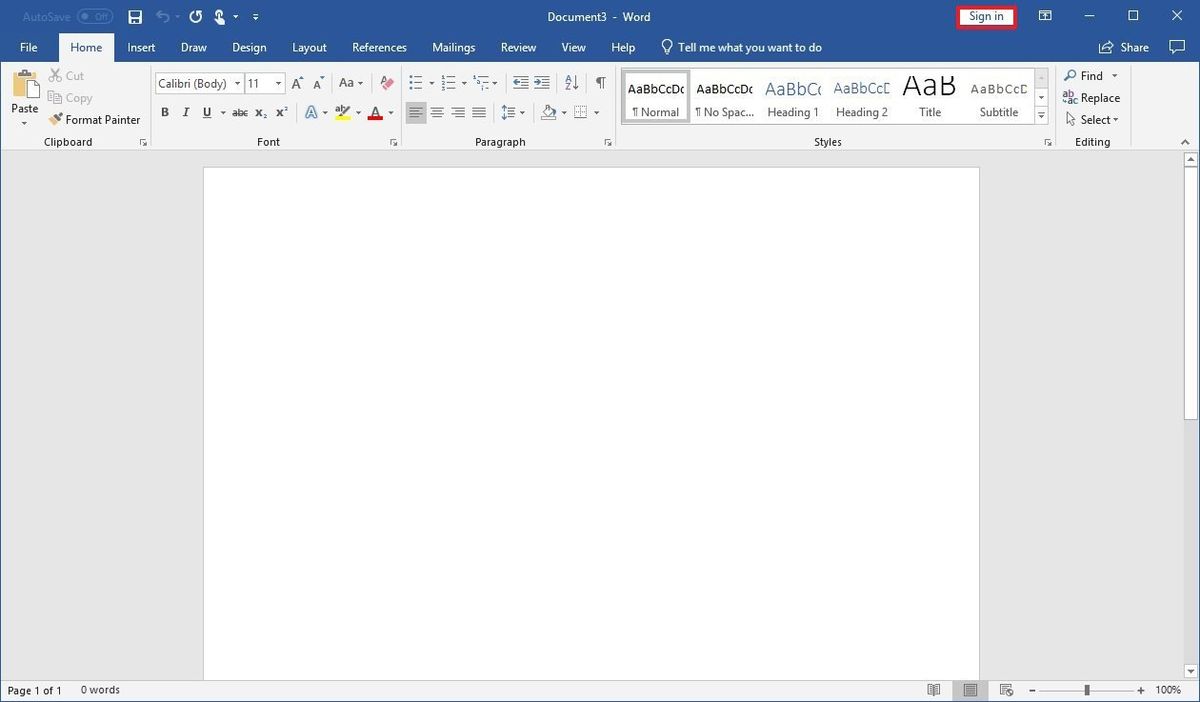Apply the Heading 1 style

click(x=792, y=95)
